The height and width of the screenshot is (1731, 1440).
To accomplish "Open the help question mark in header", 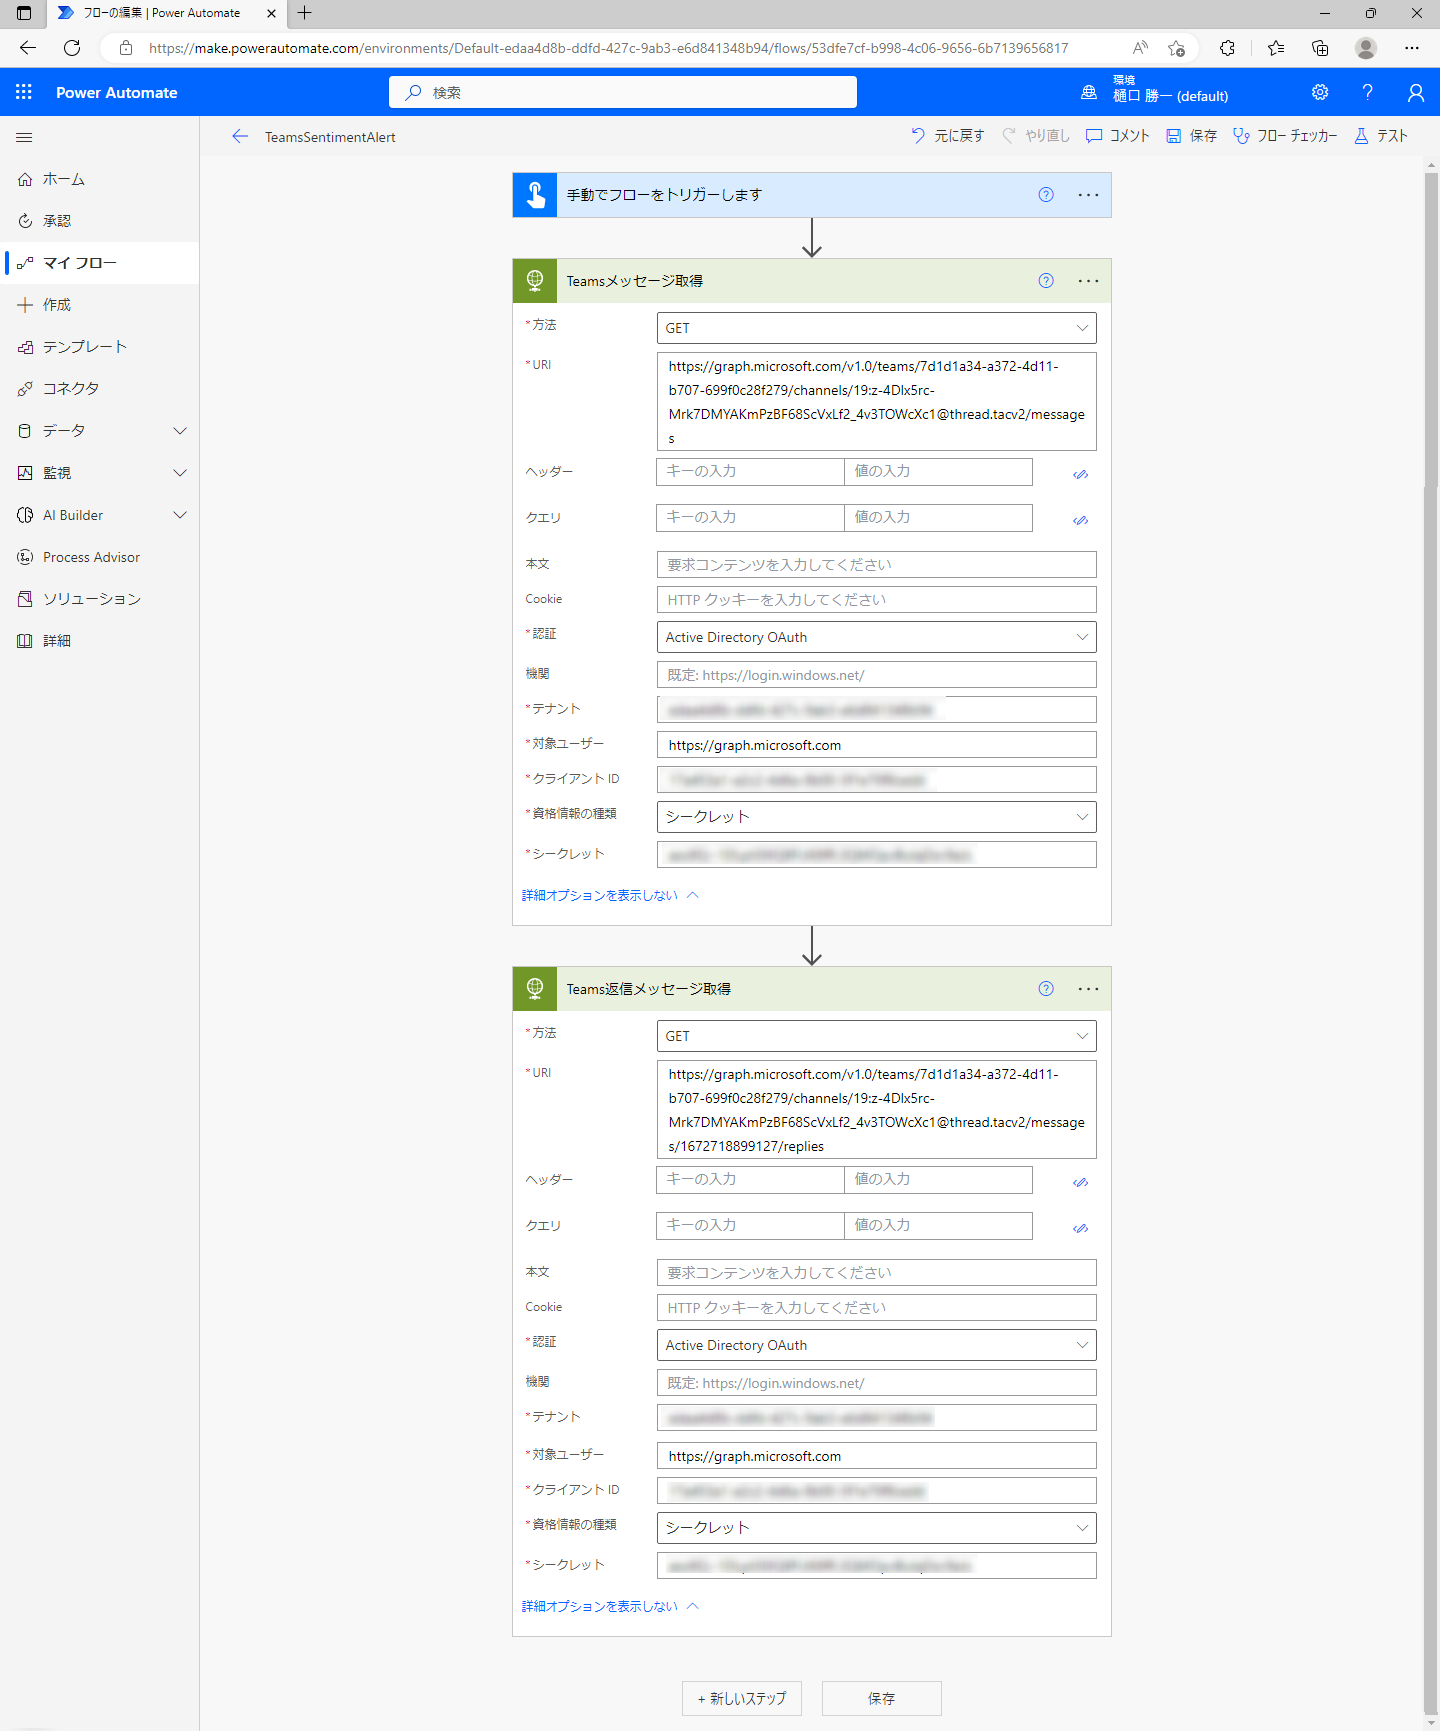I will (x=1367, y=92).
